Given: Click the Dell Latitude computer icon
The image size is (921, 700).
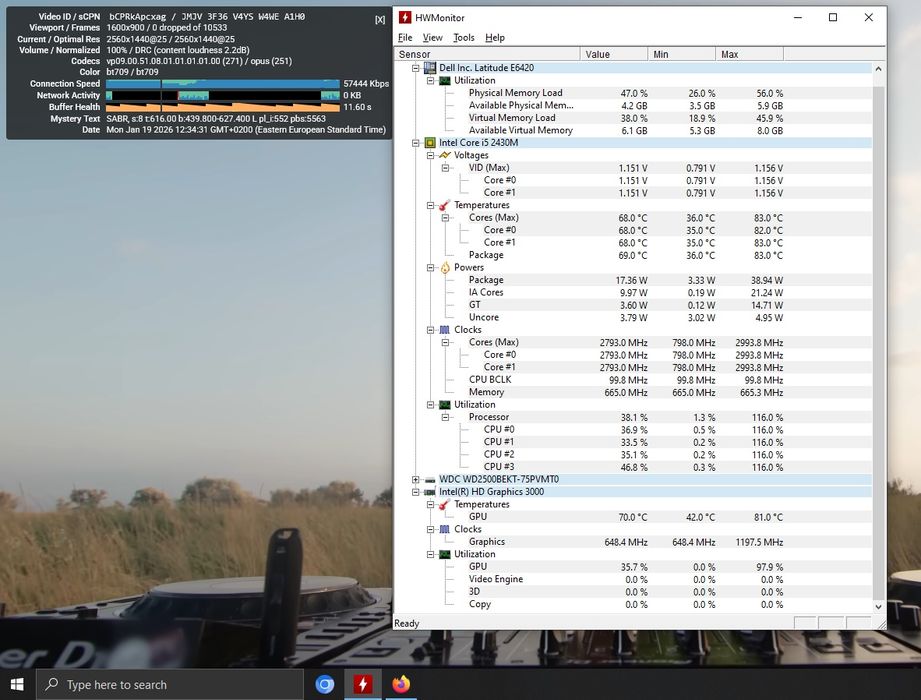Looking at the screenshot, I should coord(430,68).
